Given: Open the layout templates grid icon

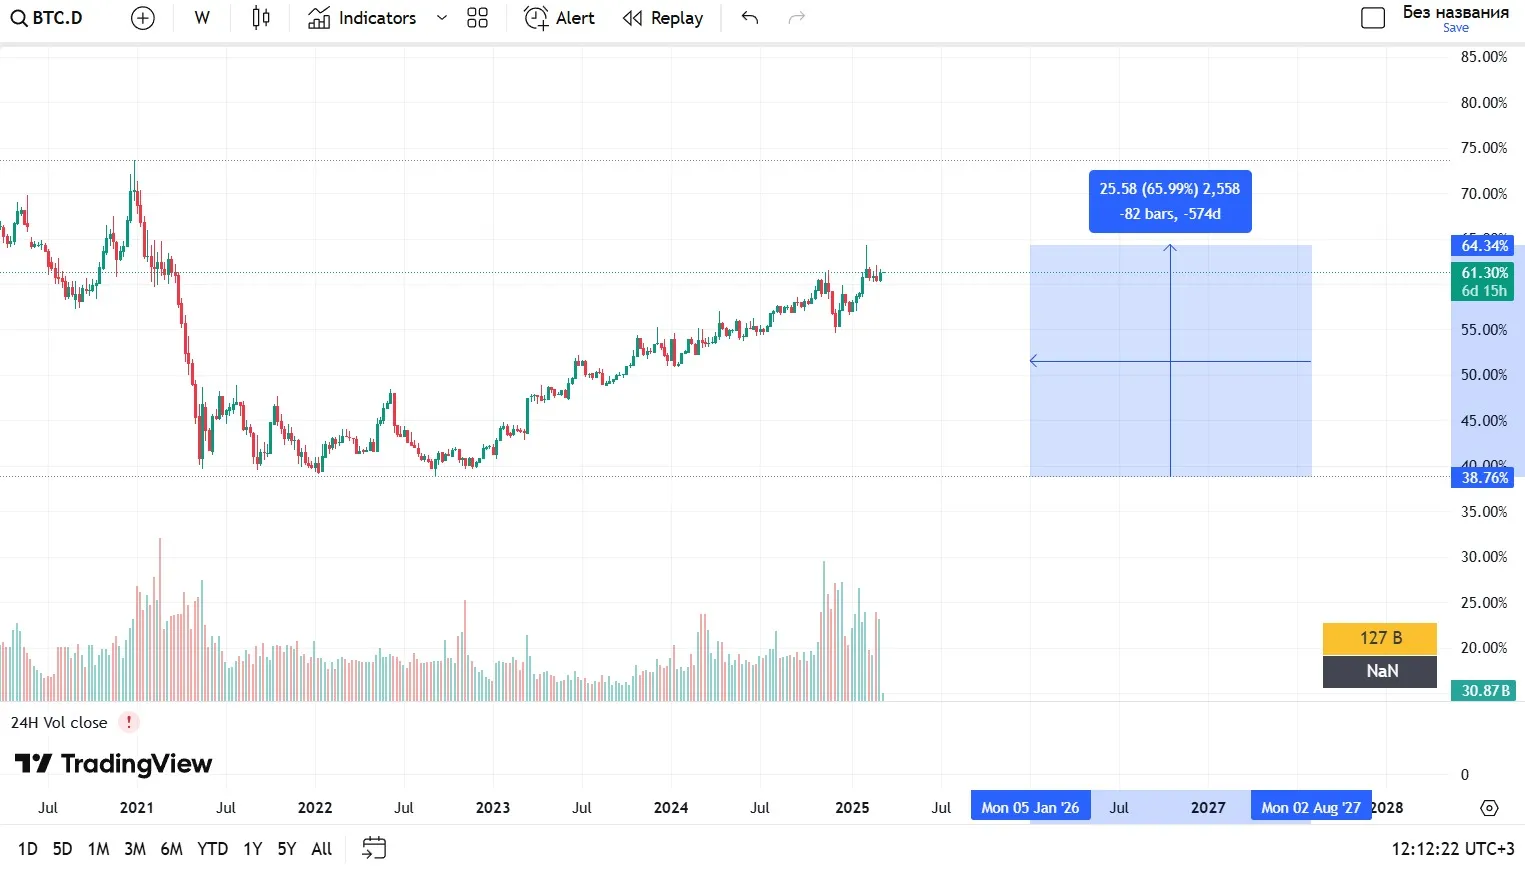Looking at the screenshot, I should (x=477, y=18).
